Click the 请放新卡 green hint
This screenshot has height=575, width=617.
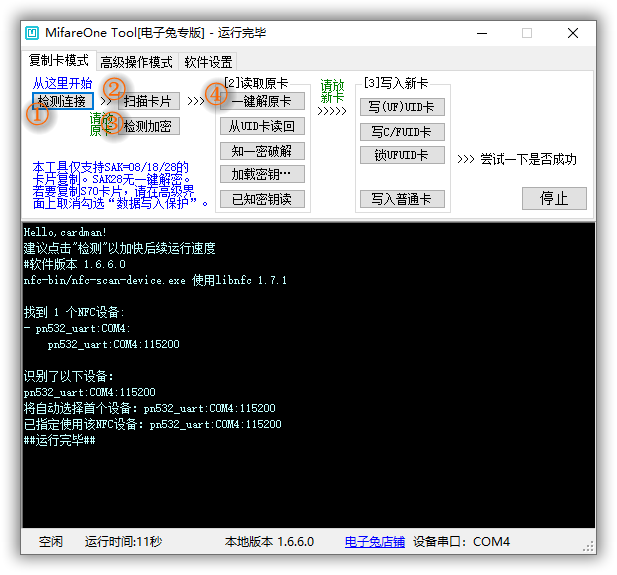pos(332,91)
